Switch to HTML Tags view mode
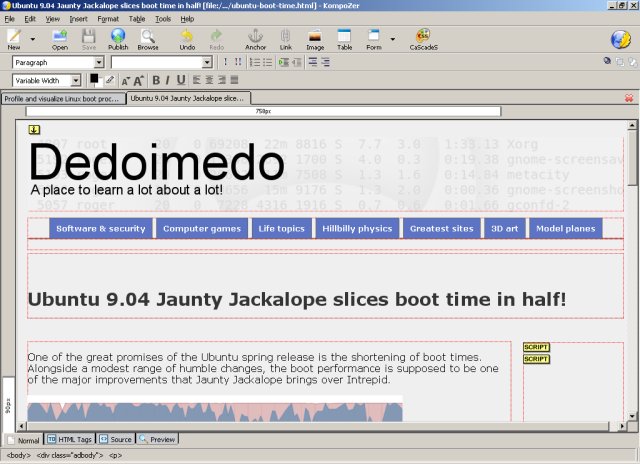Screen dimensions: 640x464 point(70,439)
